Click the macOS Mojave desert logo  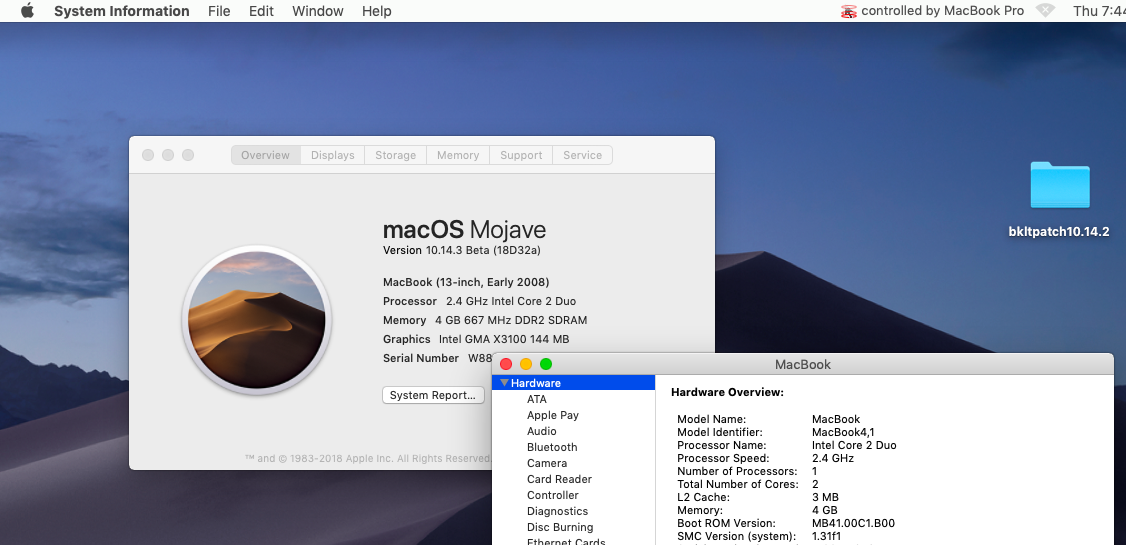[256, 320]
